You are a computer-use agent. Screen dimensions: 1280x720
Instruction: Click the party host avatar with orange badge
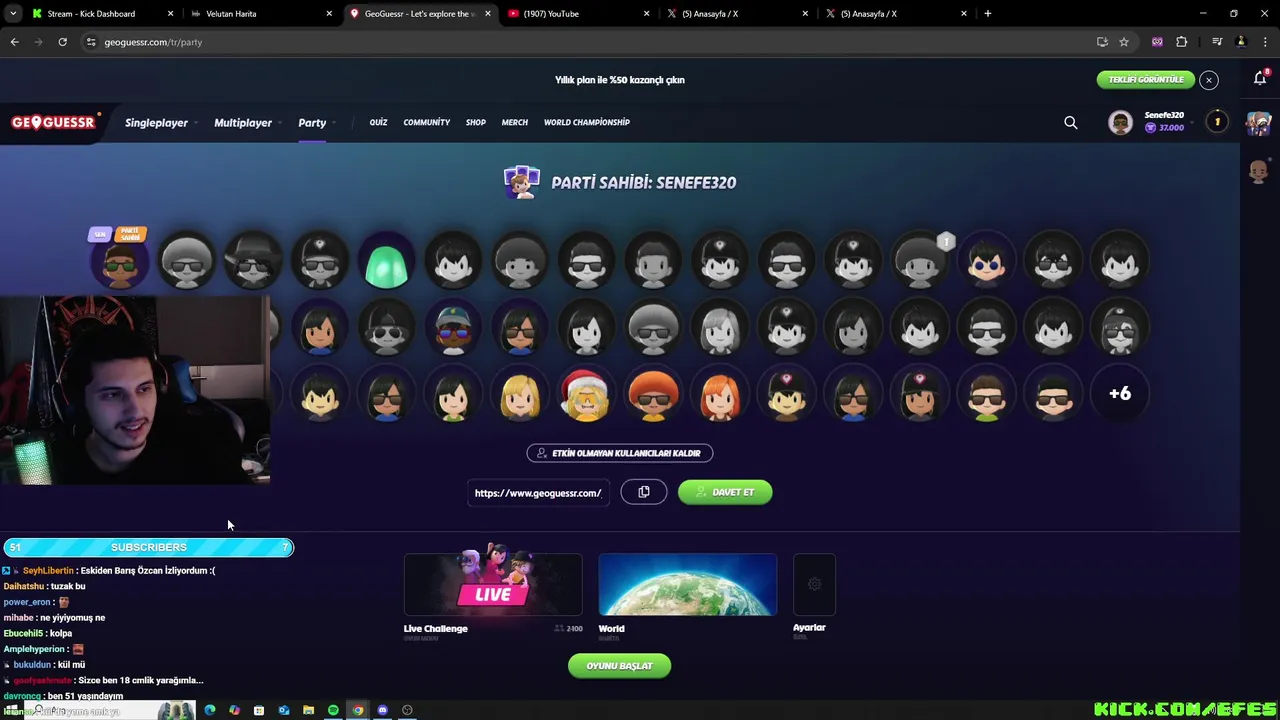pyautogui.click(x=120, y=262)
